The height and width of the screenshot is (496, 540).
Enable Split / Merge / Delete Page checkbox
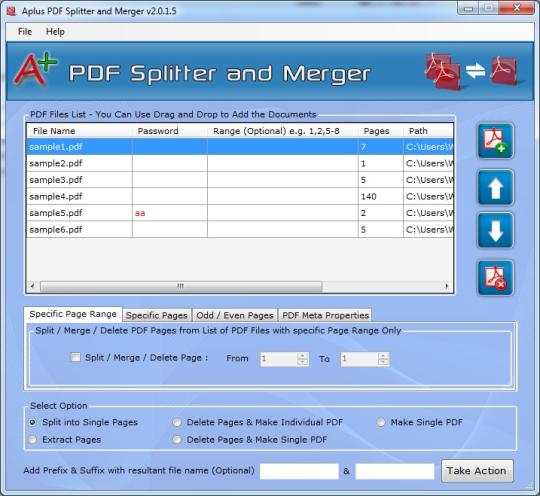[x=75, y=357]
